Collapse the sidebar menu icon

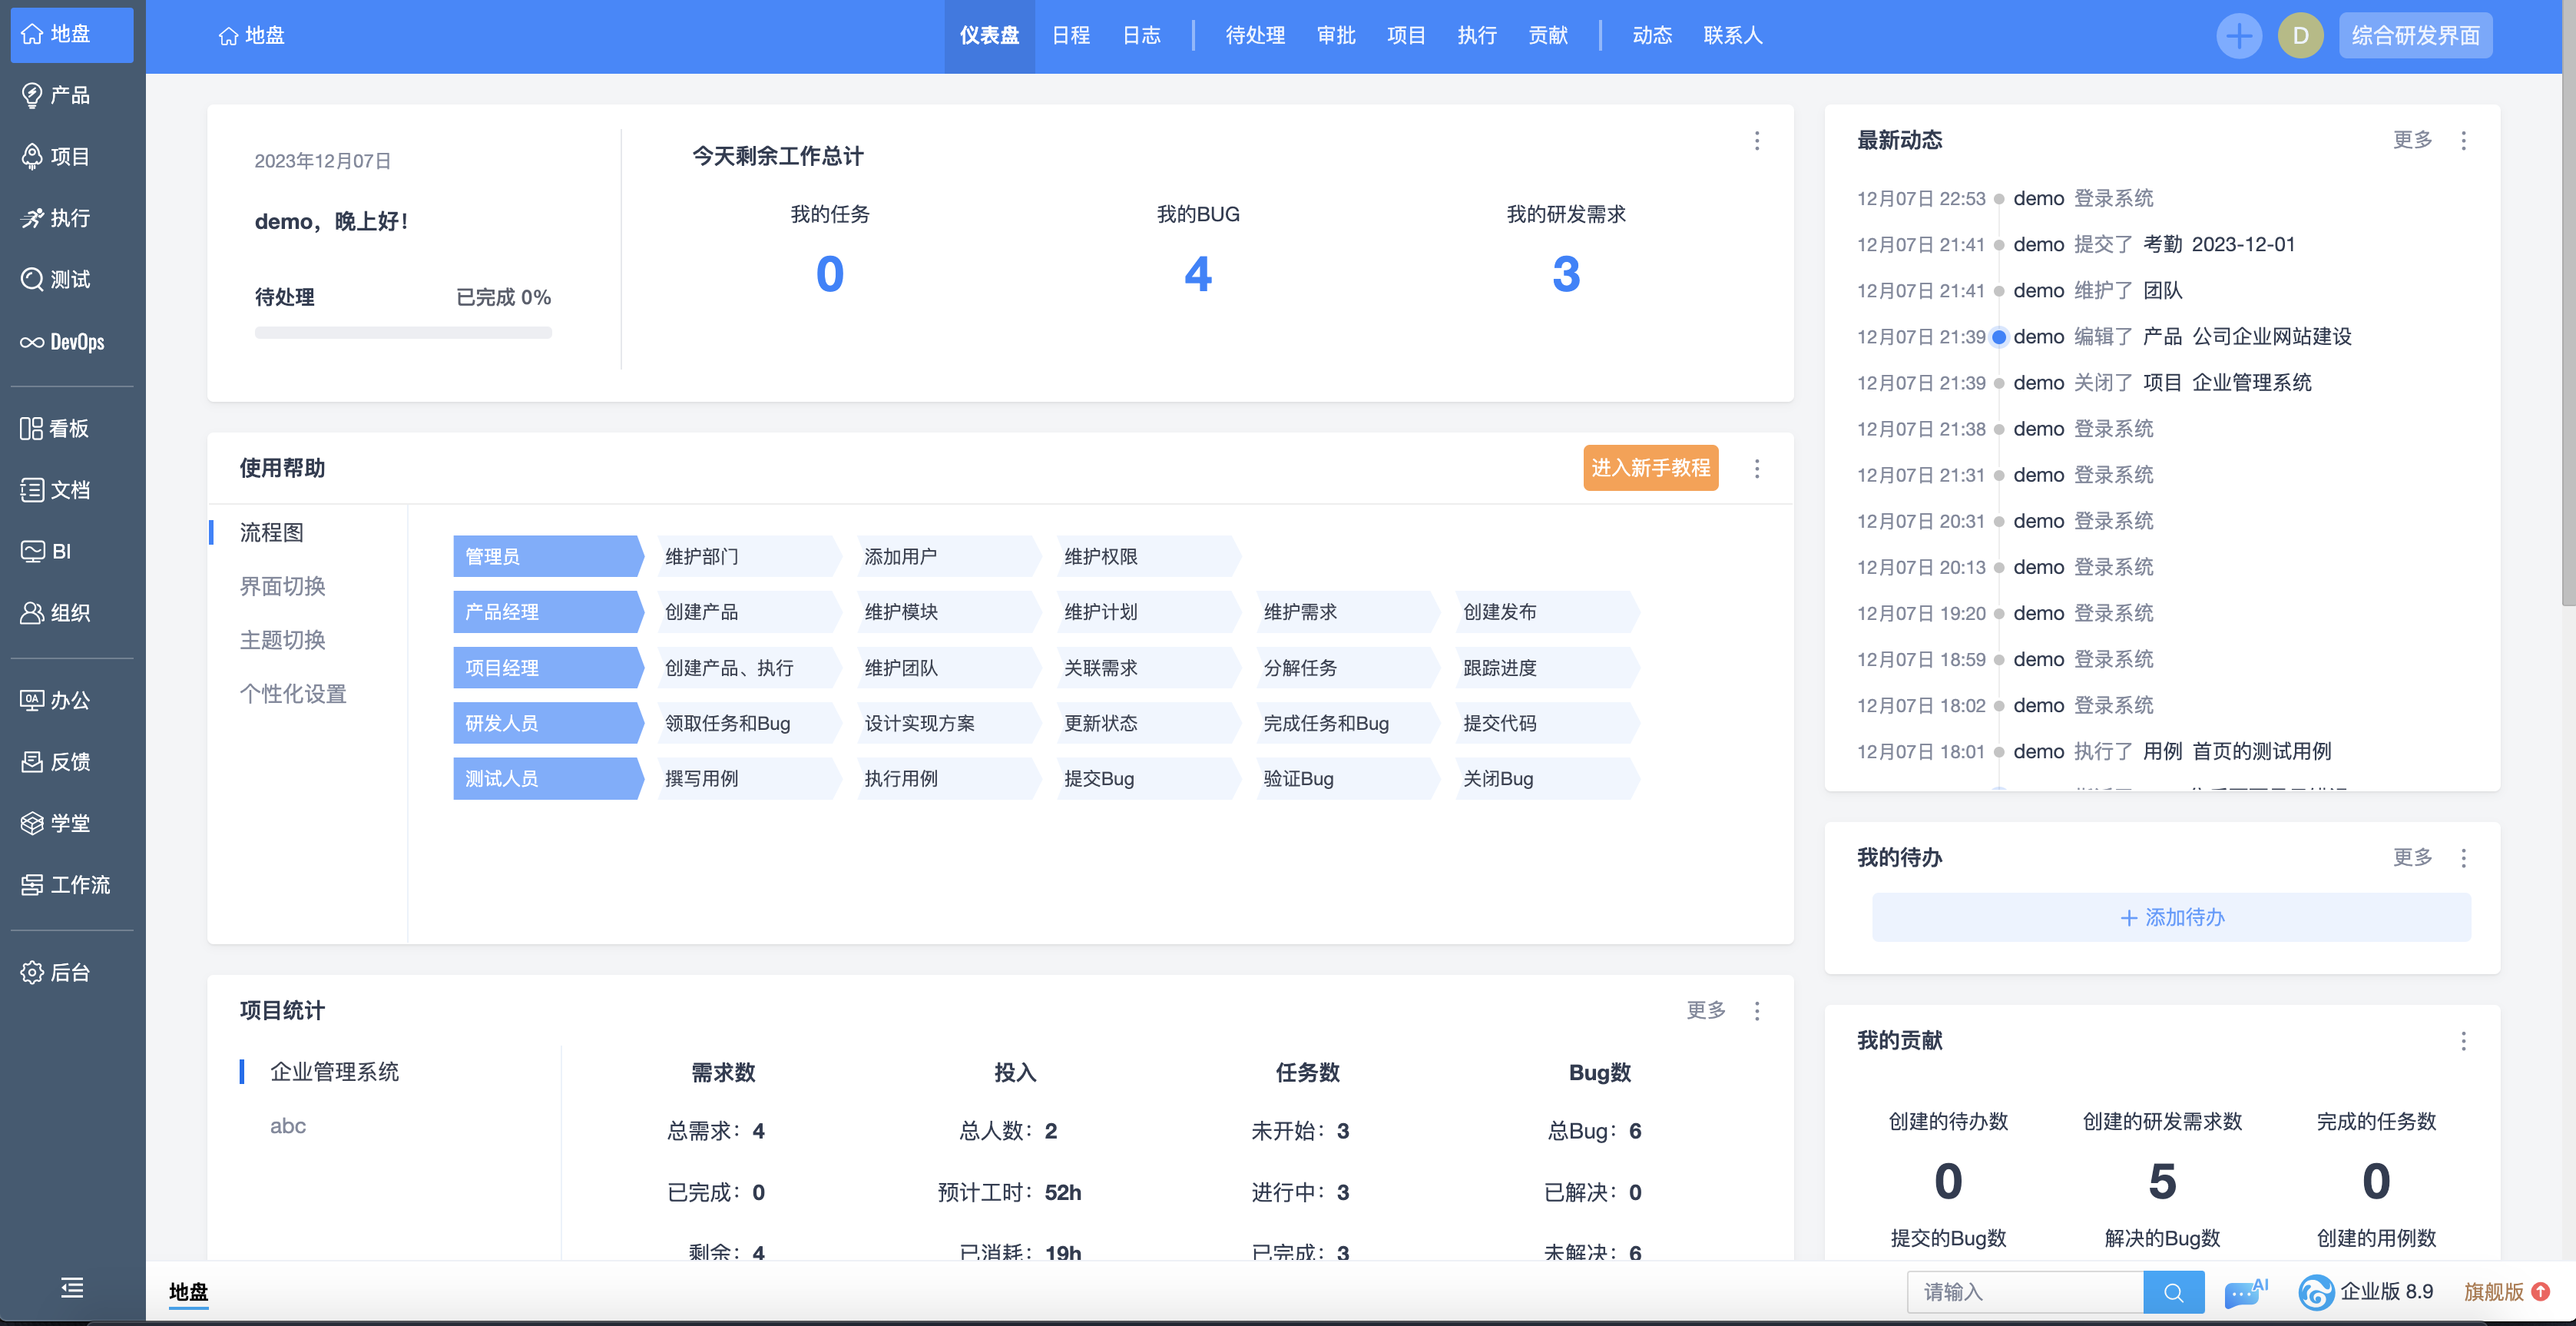coord(72,1288)
